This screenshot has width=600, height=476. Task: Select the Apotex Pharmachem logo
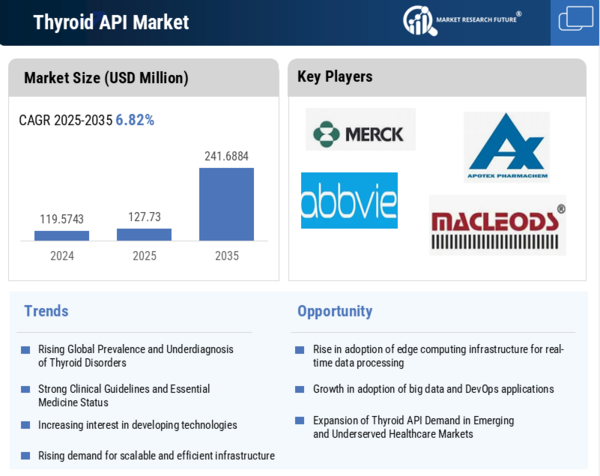point(506,146)
